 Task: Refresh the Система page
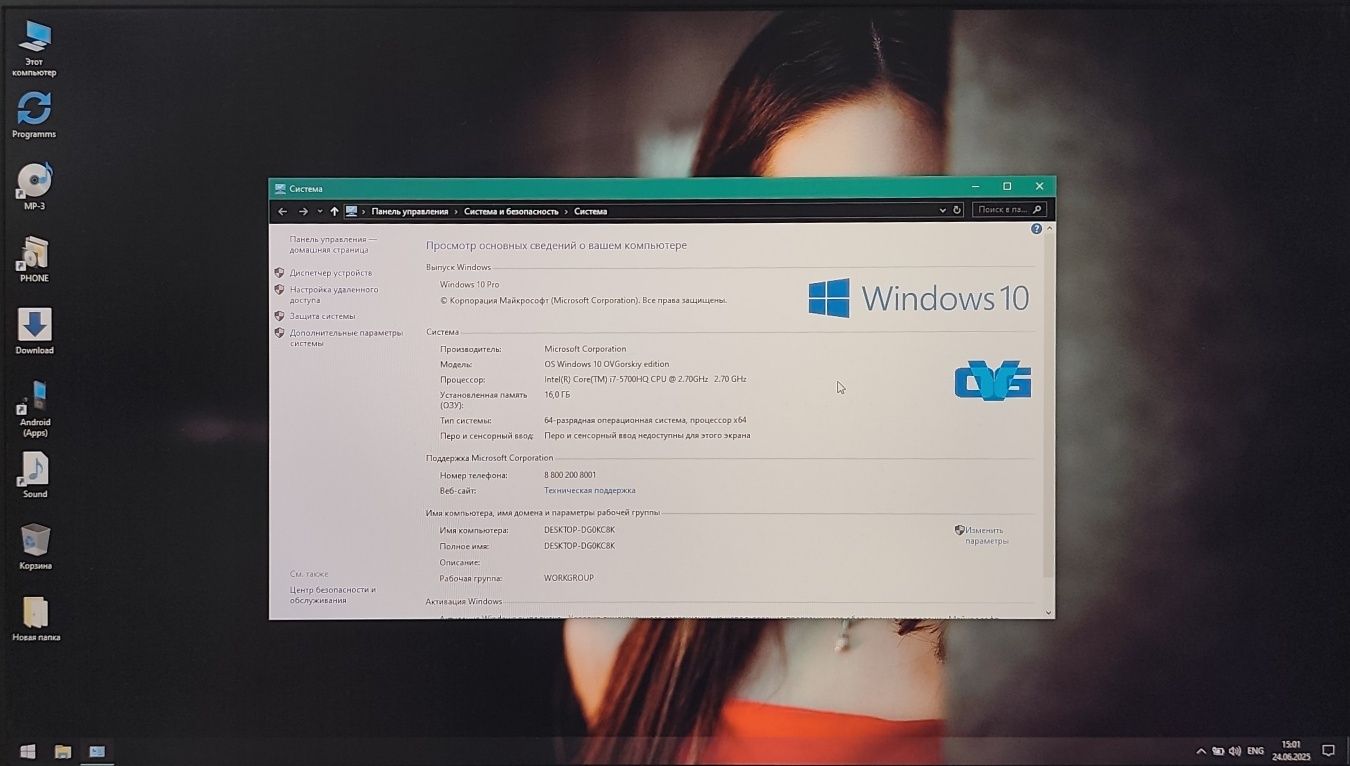[957, 210]
